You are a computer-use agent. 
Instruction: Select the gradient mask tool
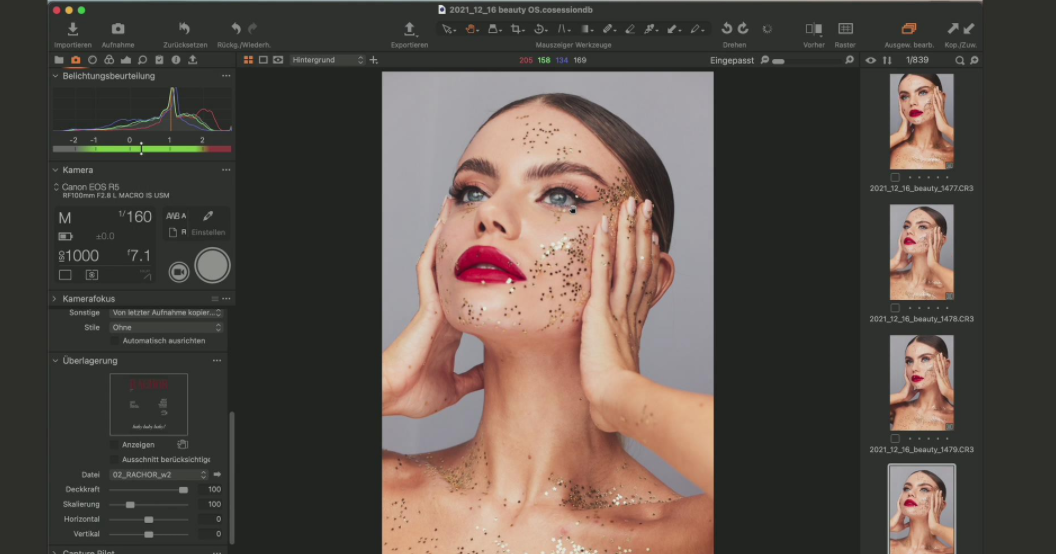point(586,29)
